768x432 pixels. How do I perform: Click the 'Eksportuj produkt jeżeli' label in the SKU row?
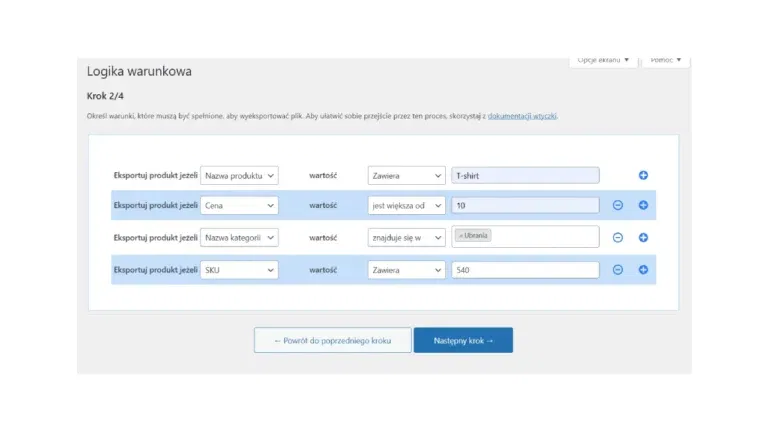[x=155, y=270]
